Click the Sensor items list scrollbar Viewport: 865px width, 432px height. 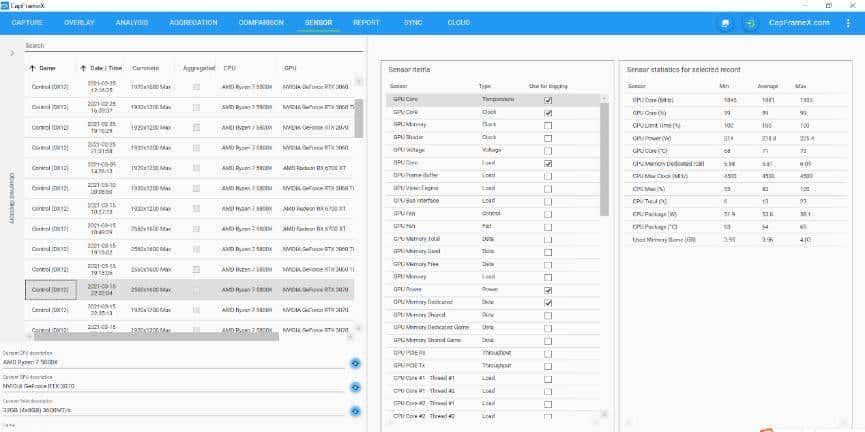(604, 159)
